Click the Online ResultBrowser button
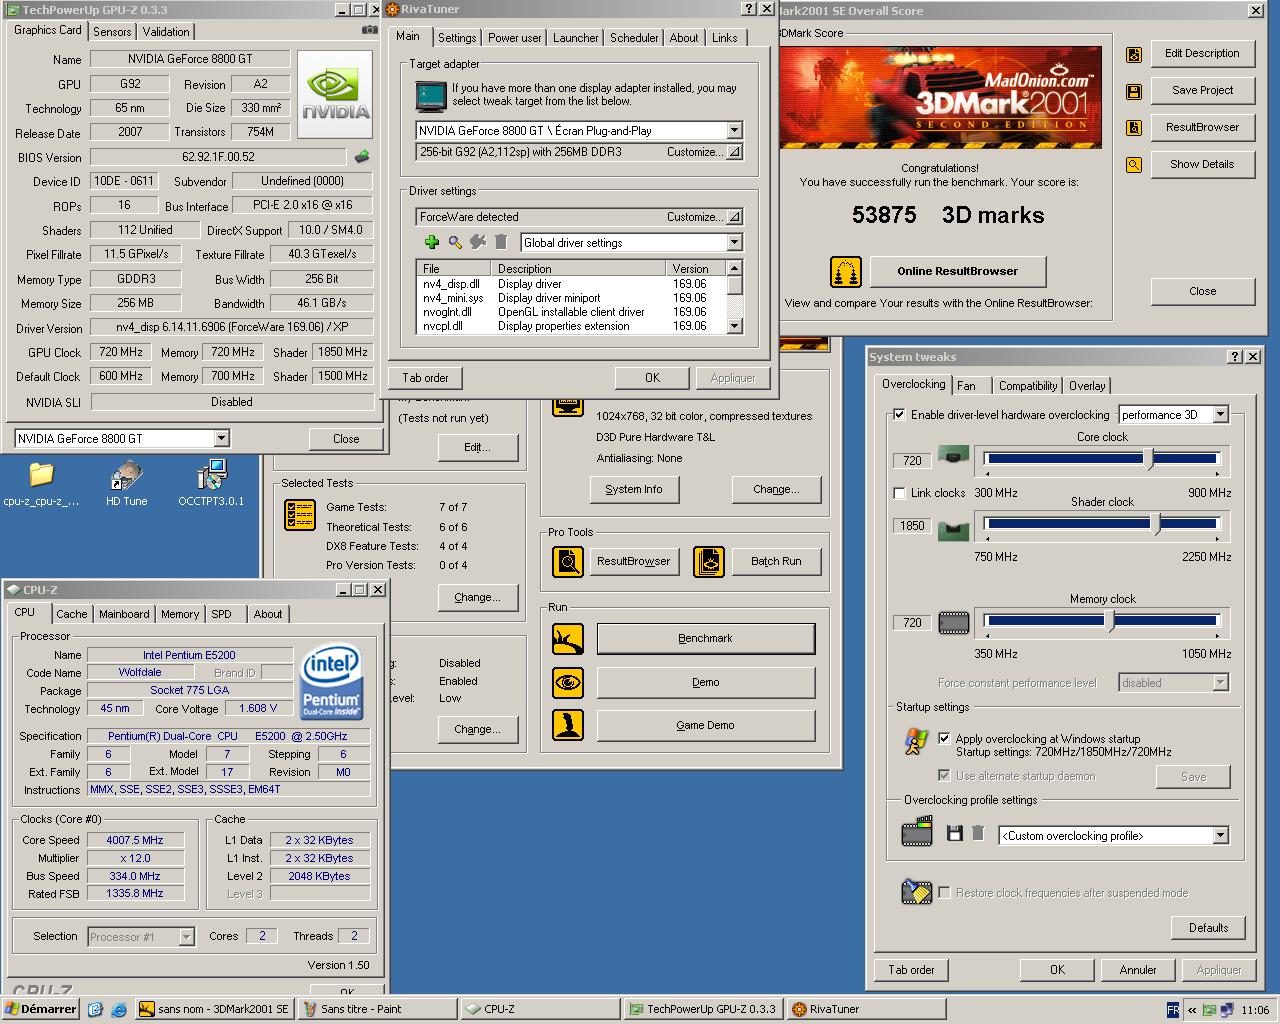1280x1024 pixels. pyautogui.click(x=957, y=271)
